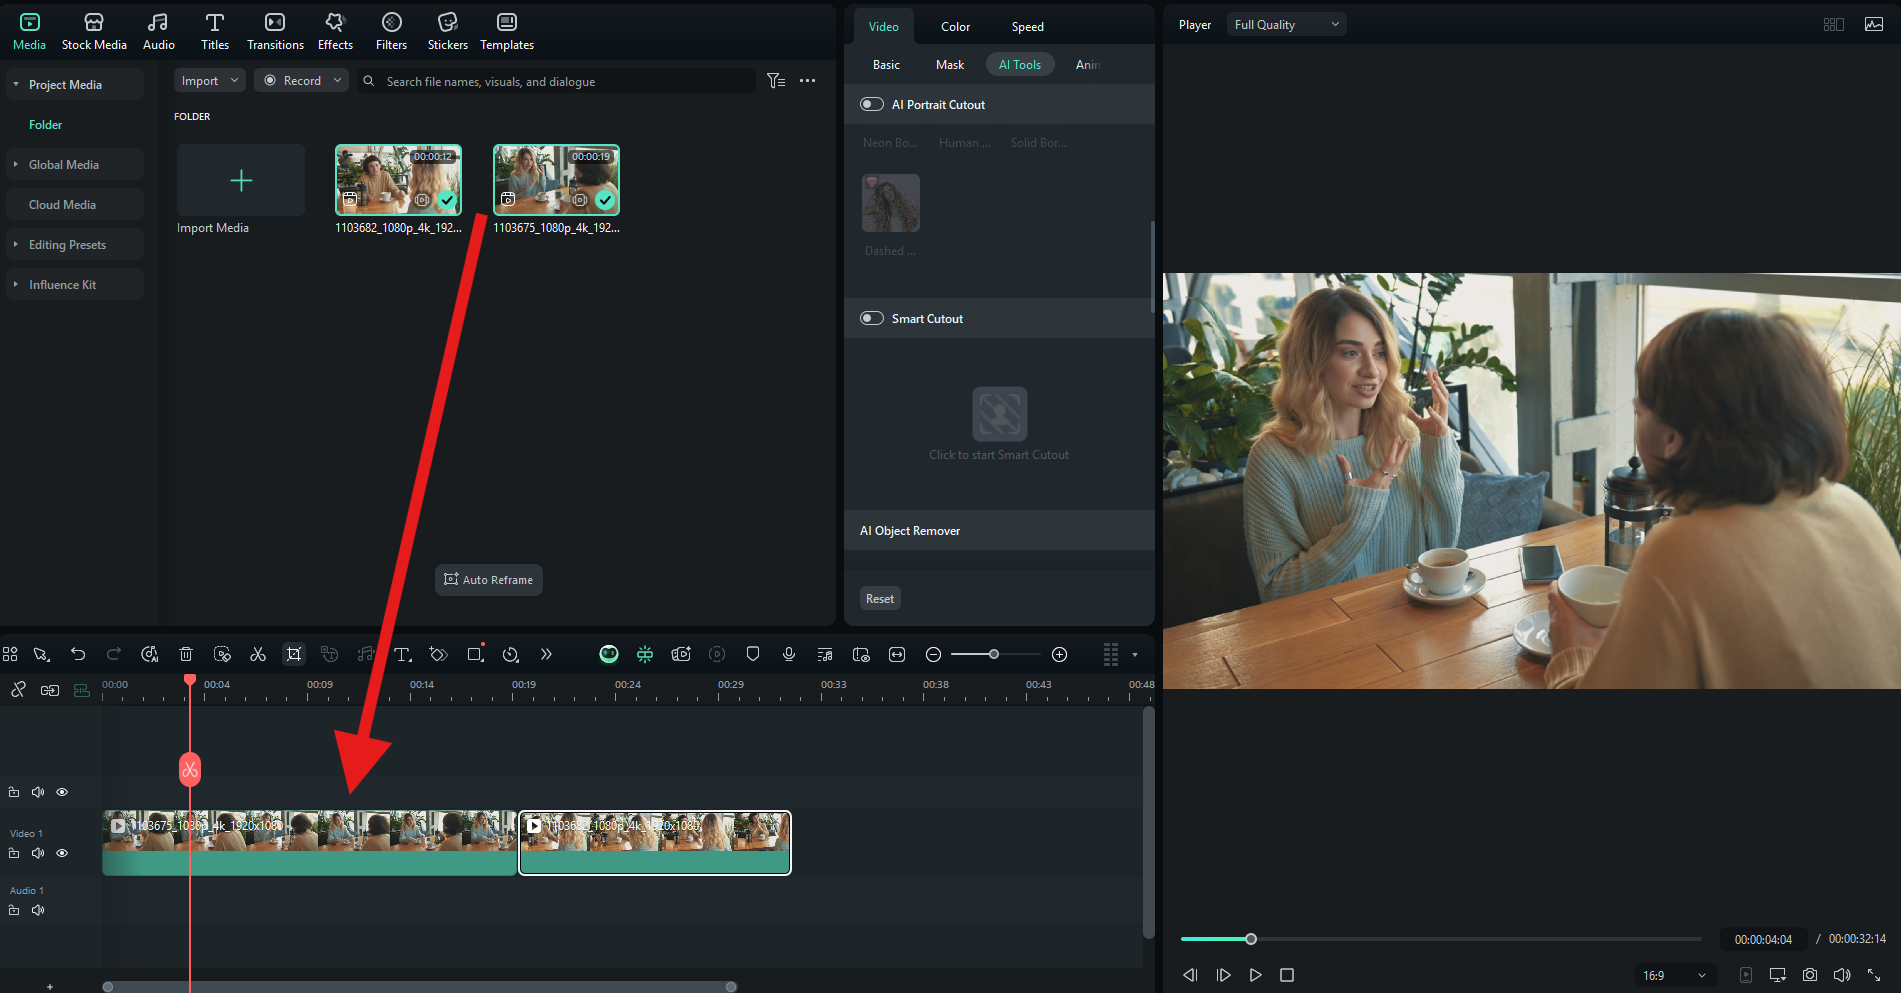This screenshot has height=993, width=1901.
Task: Click the Redo icon in timeline toolbar
Action: (x=114, y=654)
